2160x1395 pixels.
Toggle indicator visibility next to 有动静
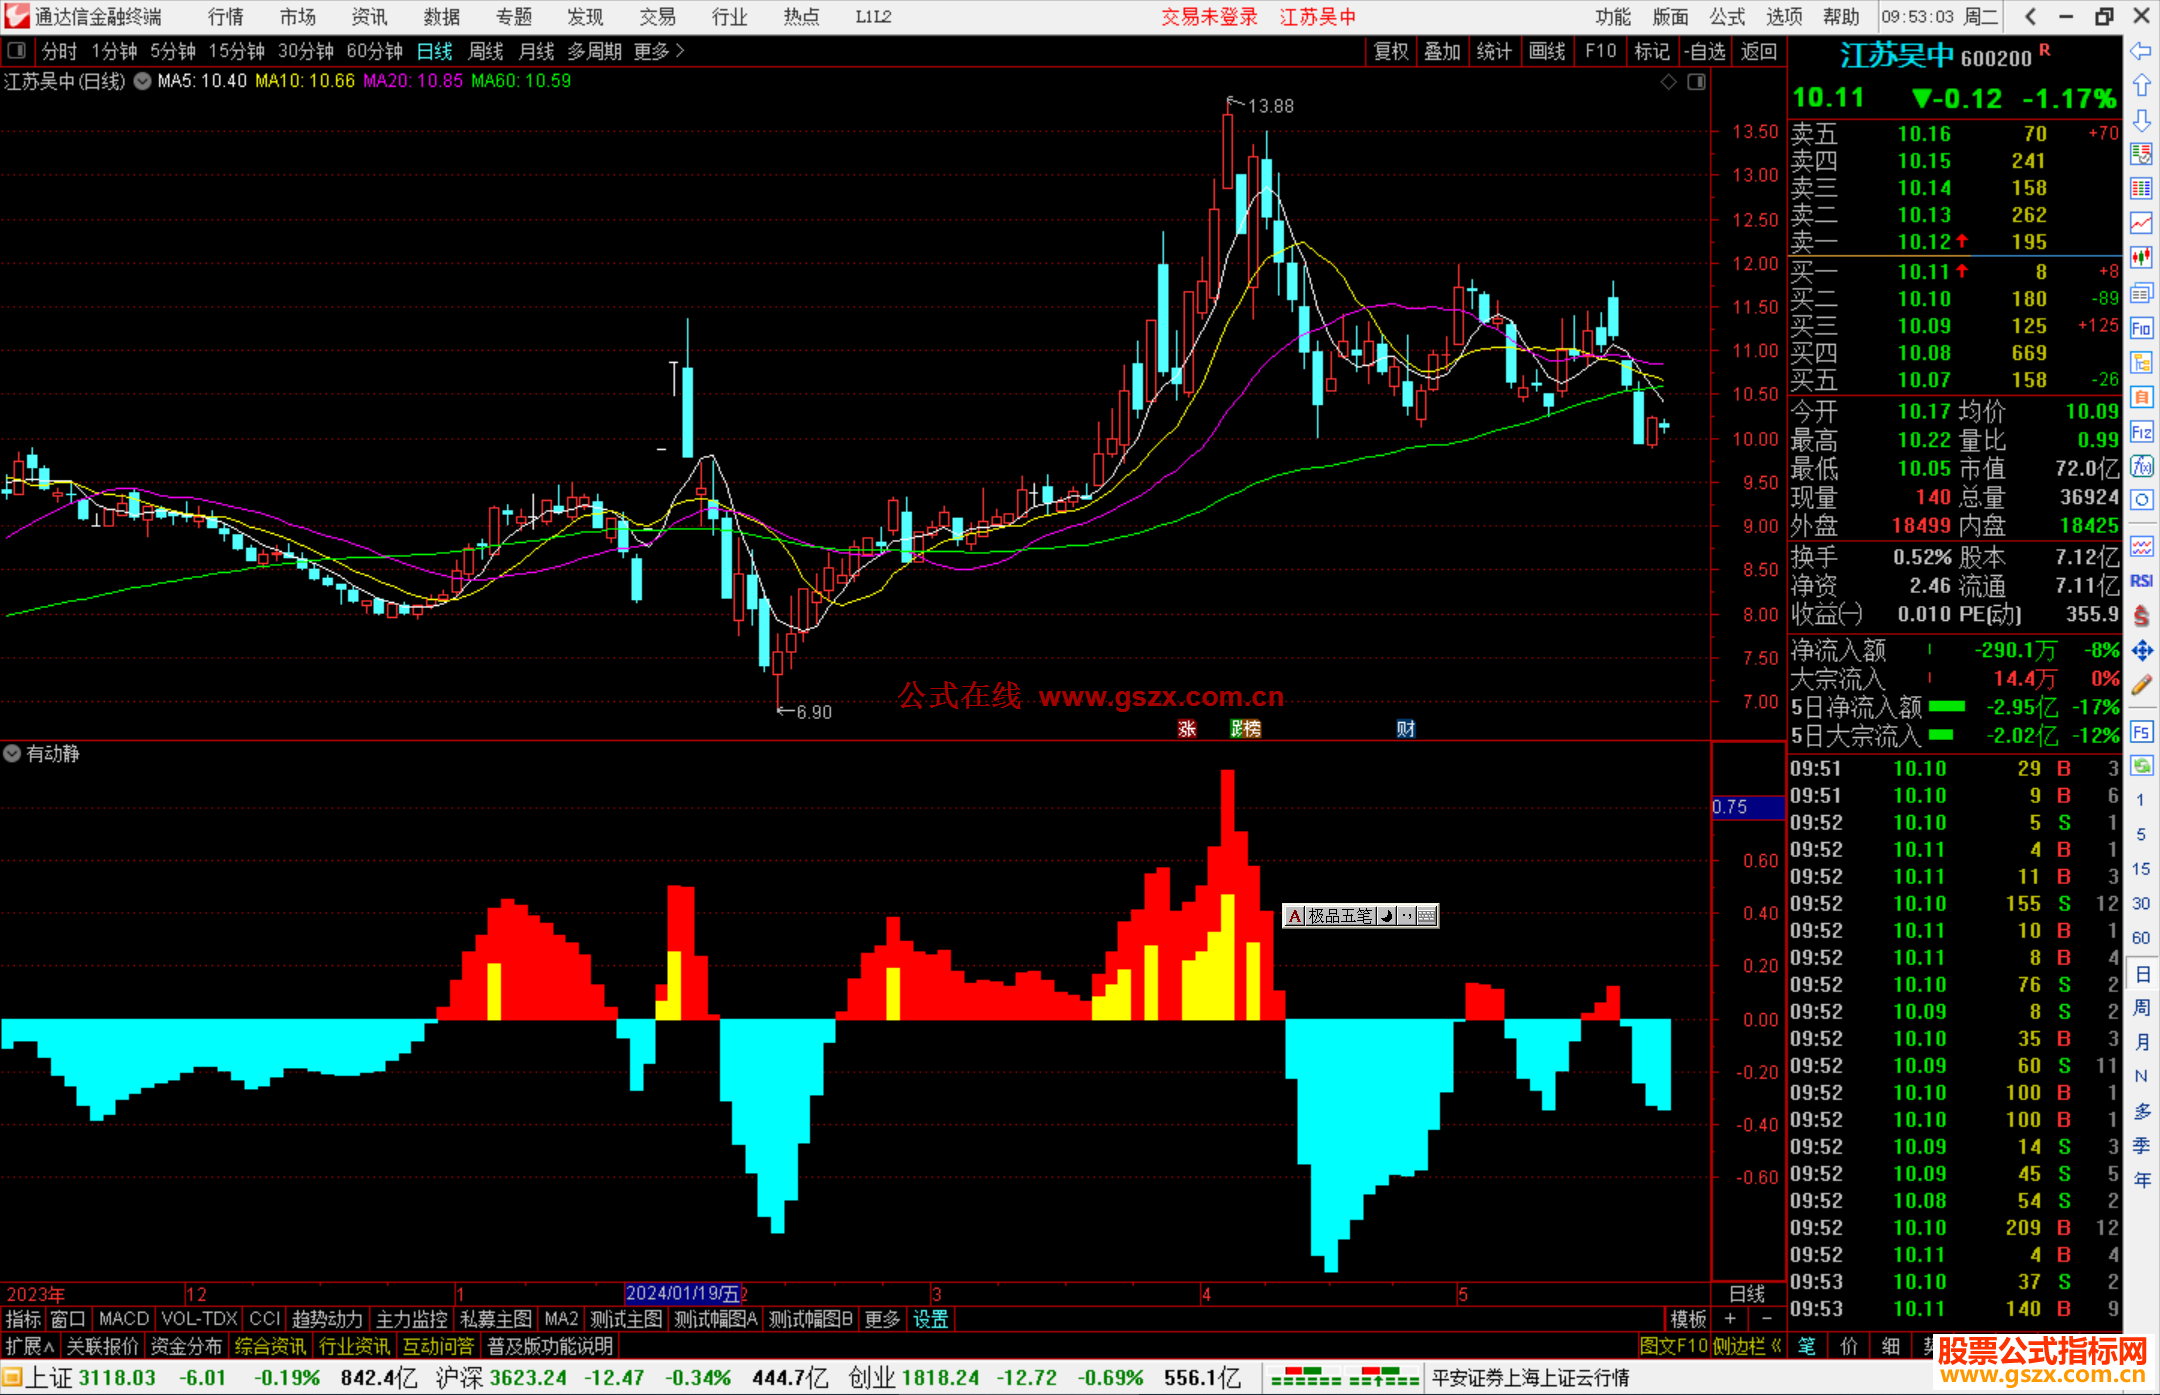(x=12, y=754)
